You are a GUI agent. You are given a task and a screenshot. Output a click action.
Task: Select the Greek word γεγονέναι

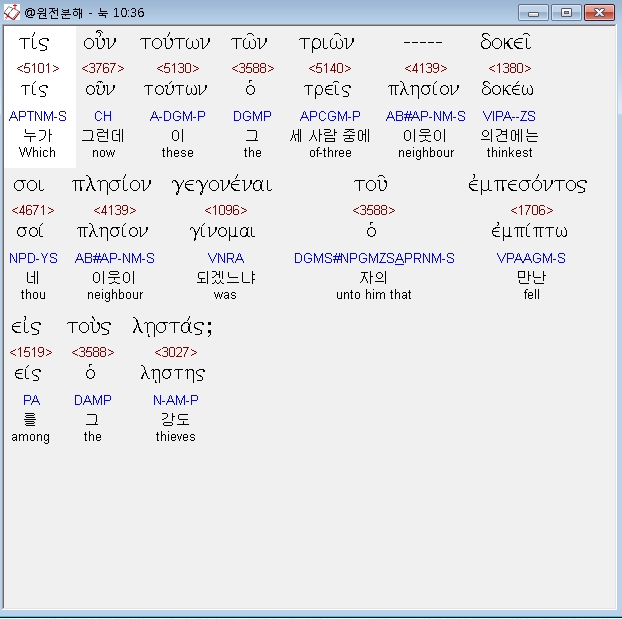pyautogui.click(x=222, y=185)
